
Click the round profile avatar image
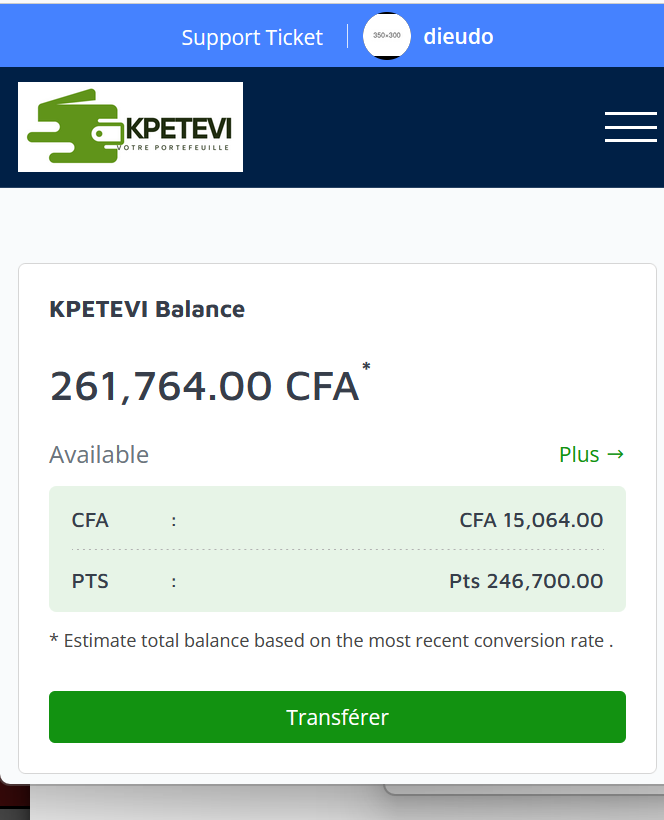(386, 36)
